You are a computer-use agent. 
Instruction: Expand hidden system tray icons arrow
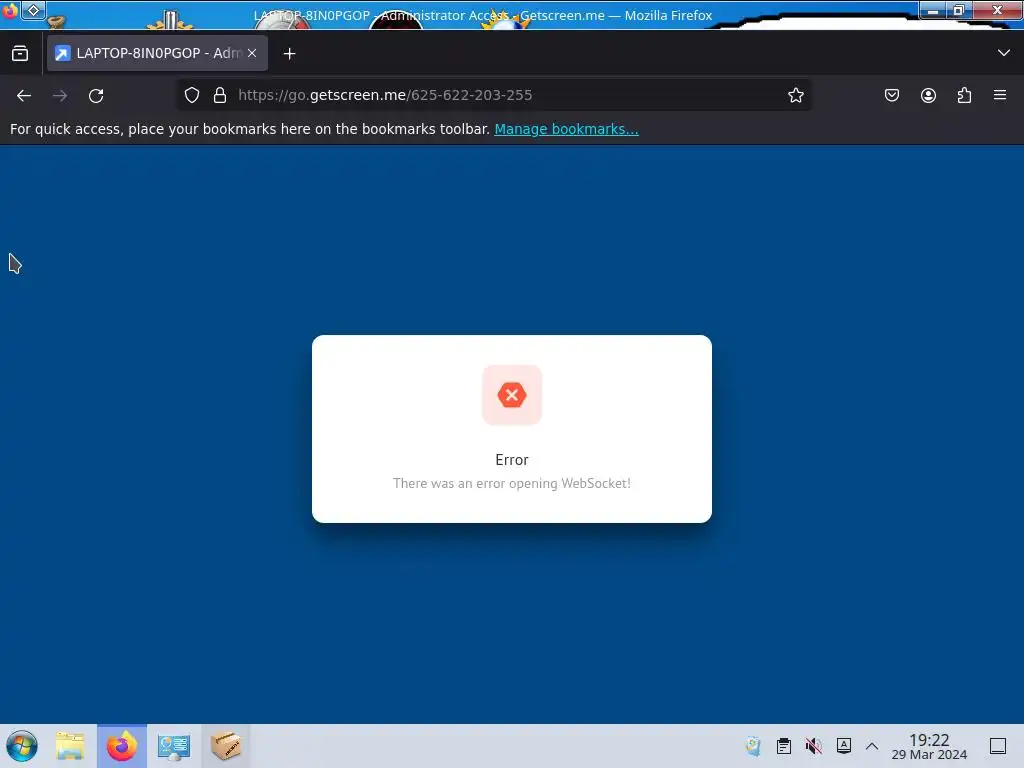click(872, 746)
